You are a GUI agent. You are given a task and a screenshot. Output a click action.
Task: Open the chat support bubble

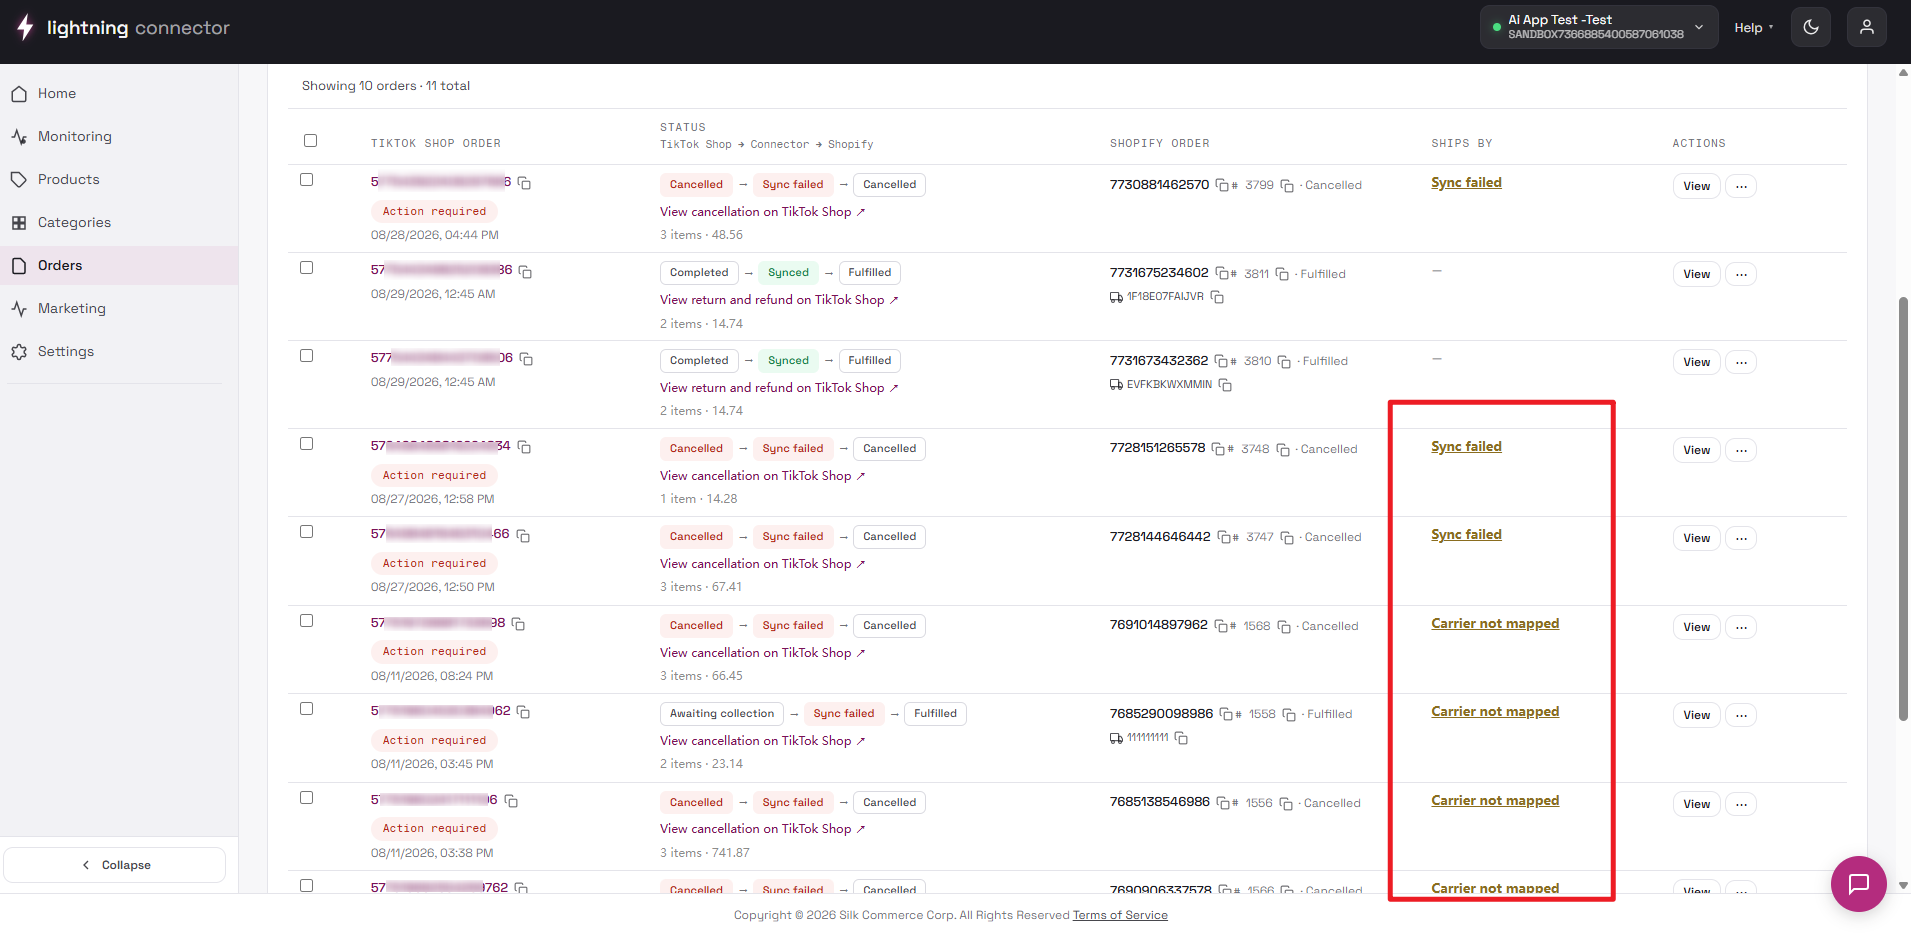pyautogui.click(x=1858, y=884)
